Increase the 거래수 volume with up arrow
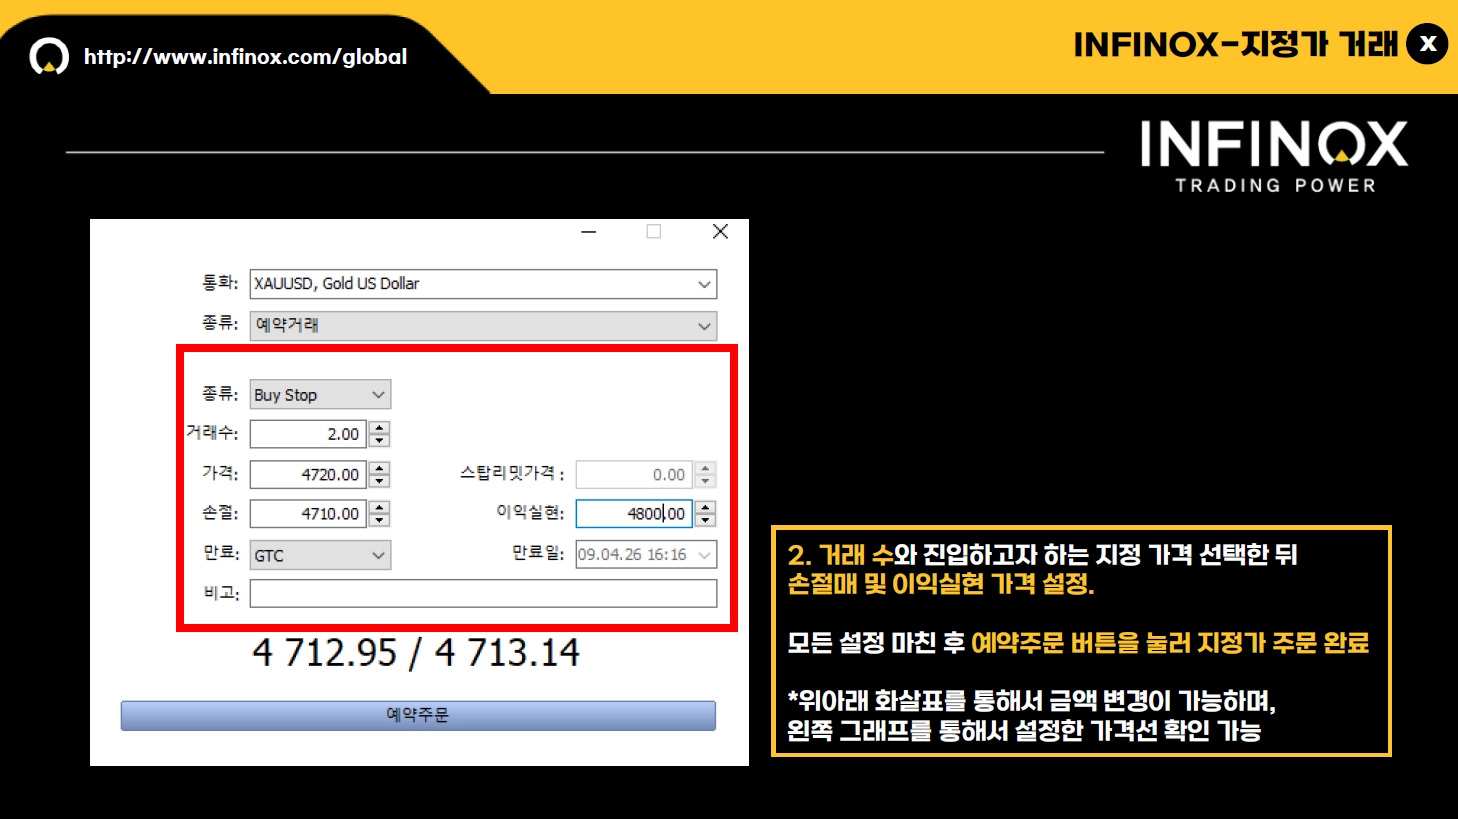1458x819 pixels. point(379,428)
